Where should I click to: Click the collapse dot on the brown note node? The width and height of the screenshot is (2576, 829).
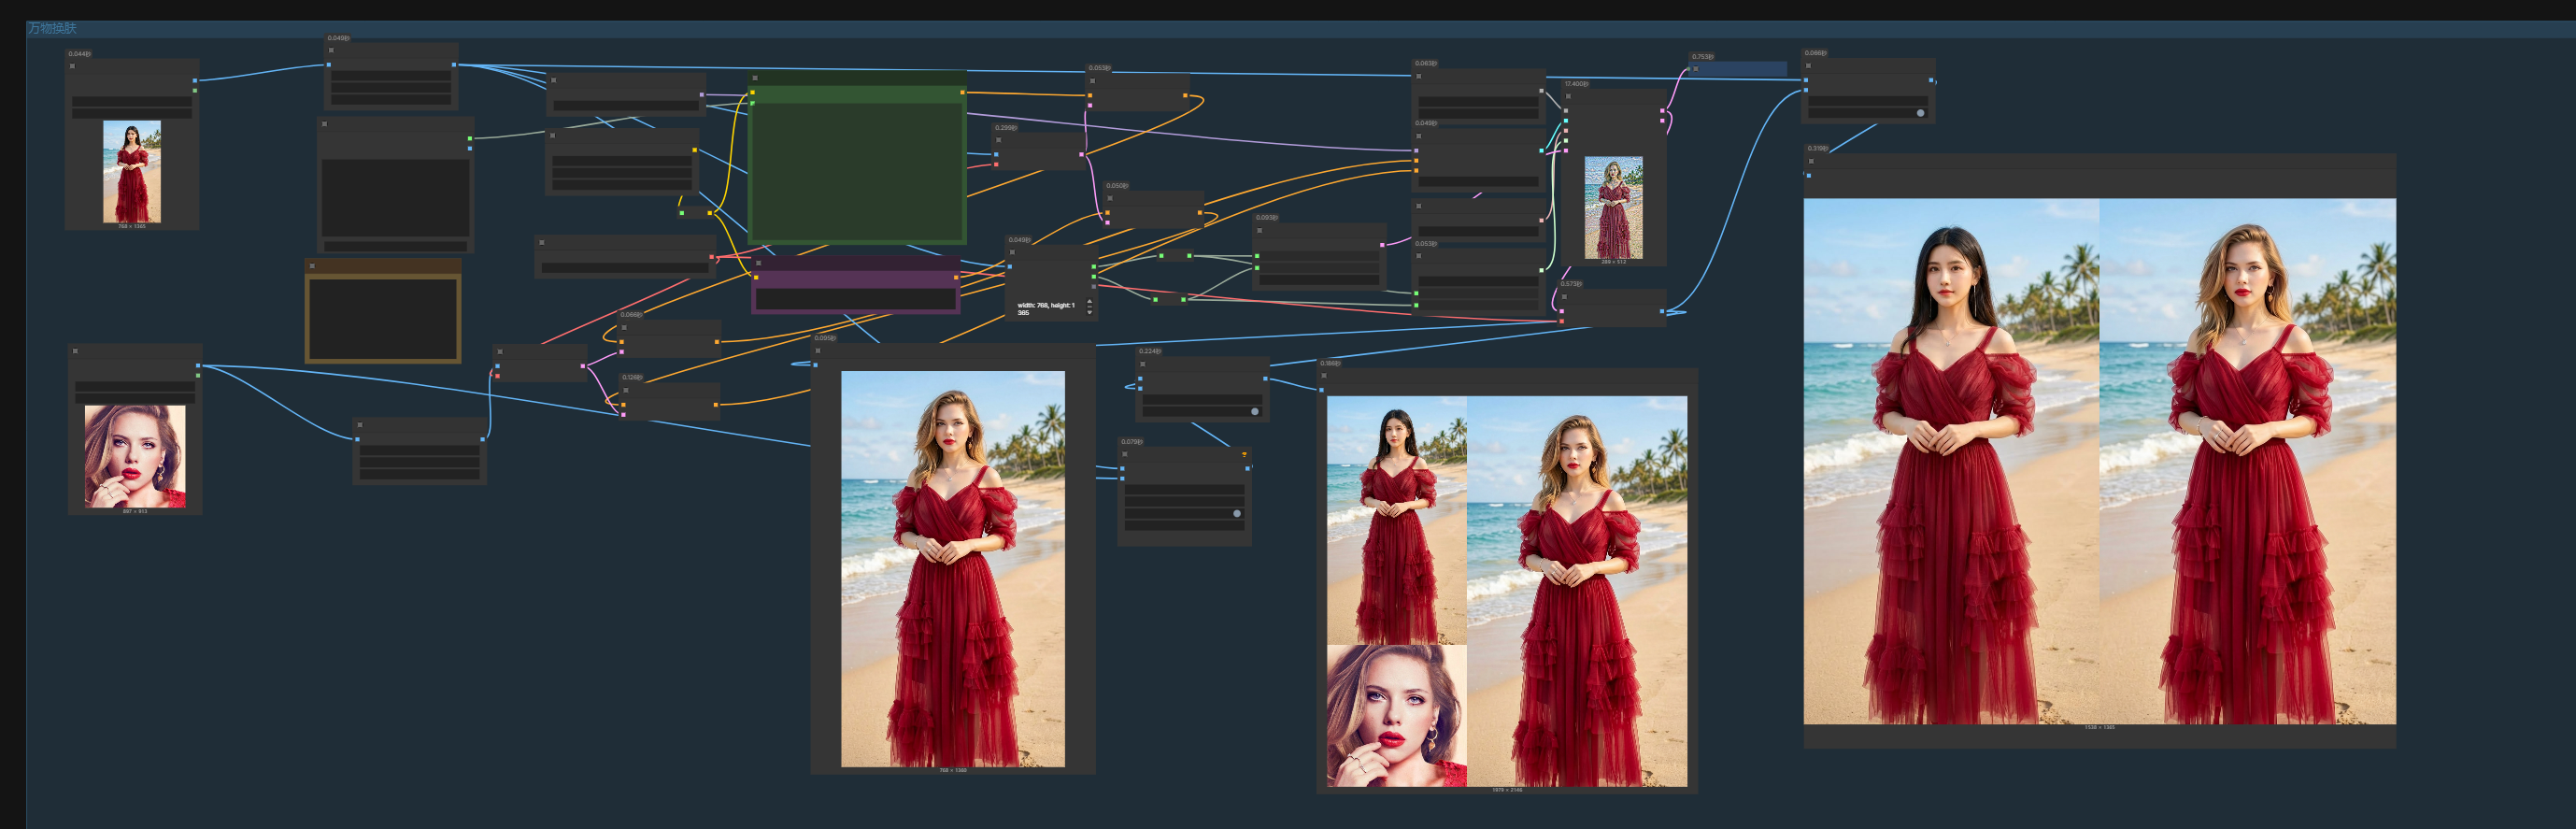coord(312,266)
